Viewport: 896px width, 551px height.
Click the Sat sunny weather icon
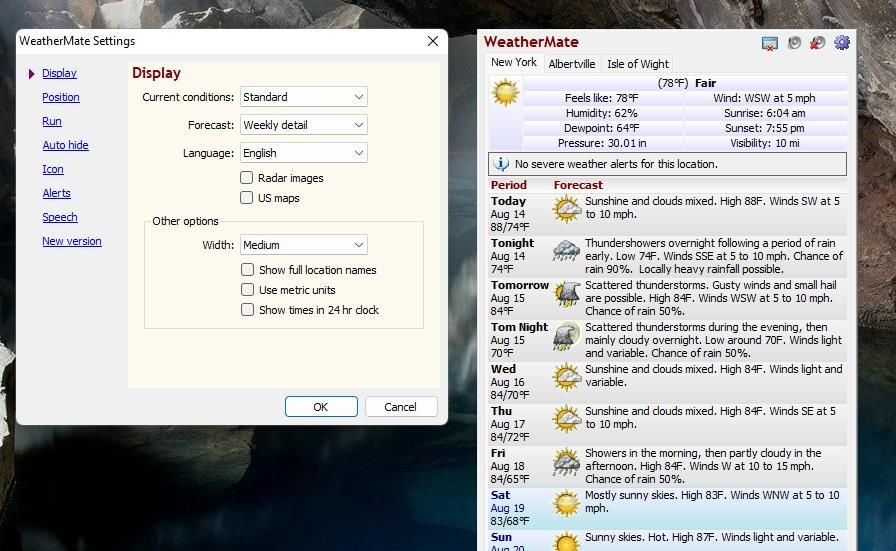click(x=566, y=504)
